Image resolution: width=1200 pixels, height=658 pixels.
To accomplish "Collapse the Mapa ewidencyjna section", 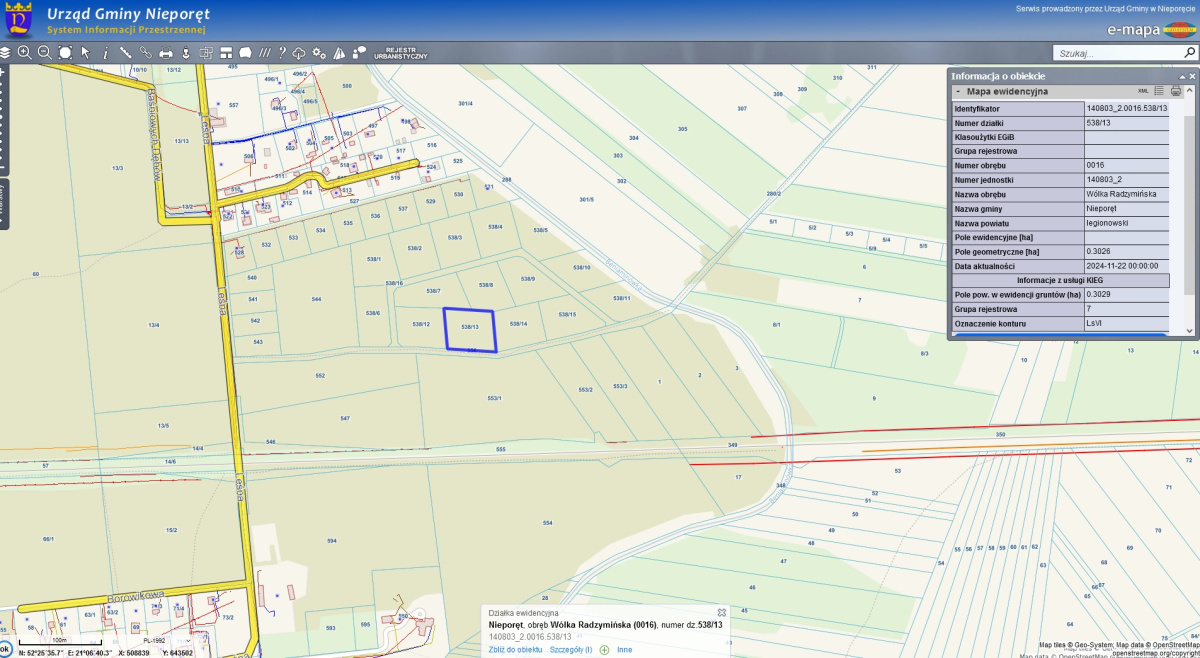I will pos(958,91).
